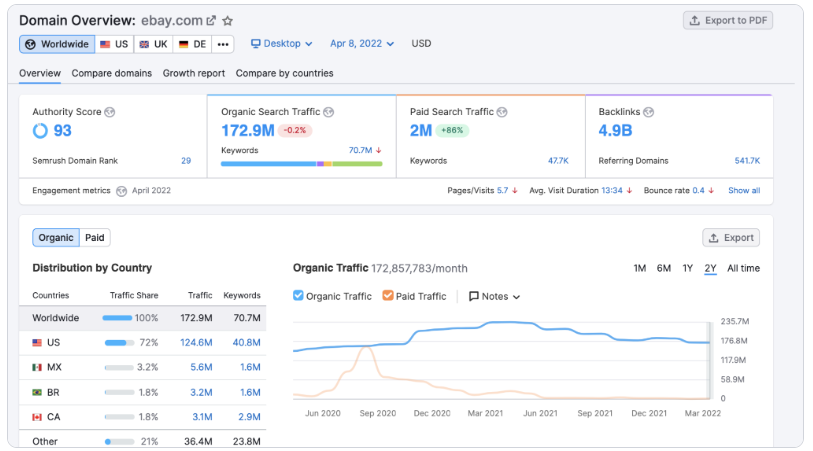Open backlinks value 4.9B
Image resolution: width=813 pixels, height=451 pixels.
pyautogui.click(x=615, y=131)
